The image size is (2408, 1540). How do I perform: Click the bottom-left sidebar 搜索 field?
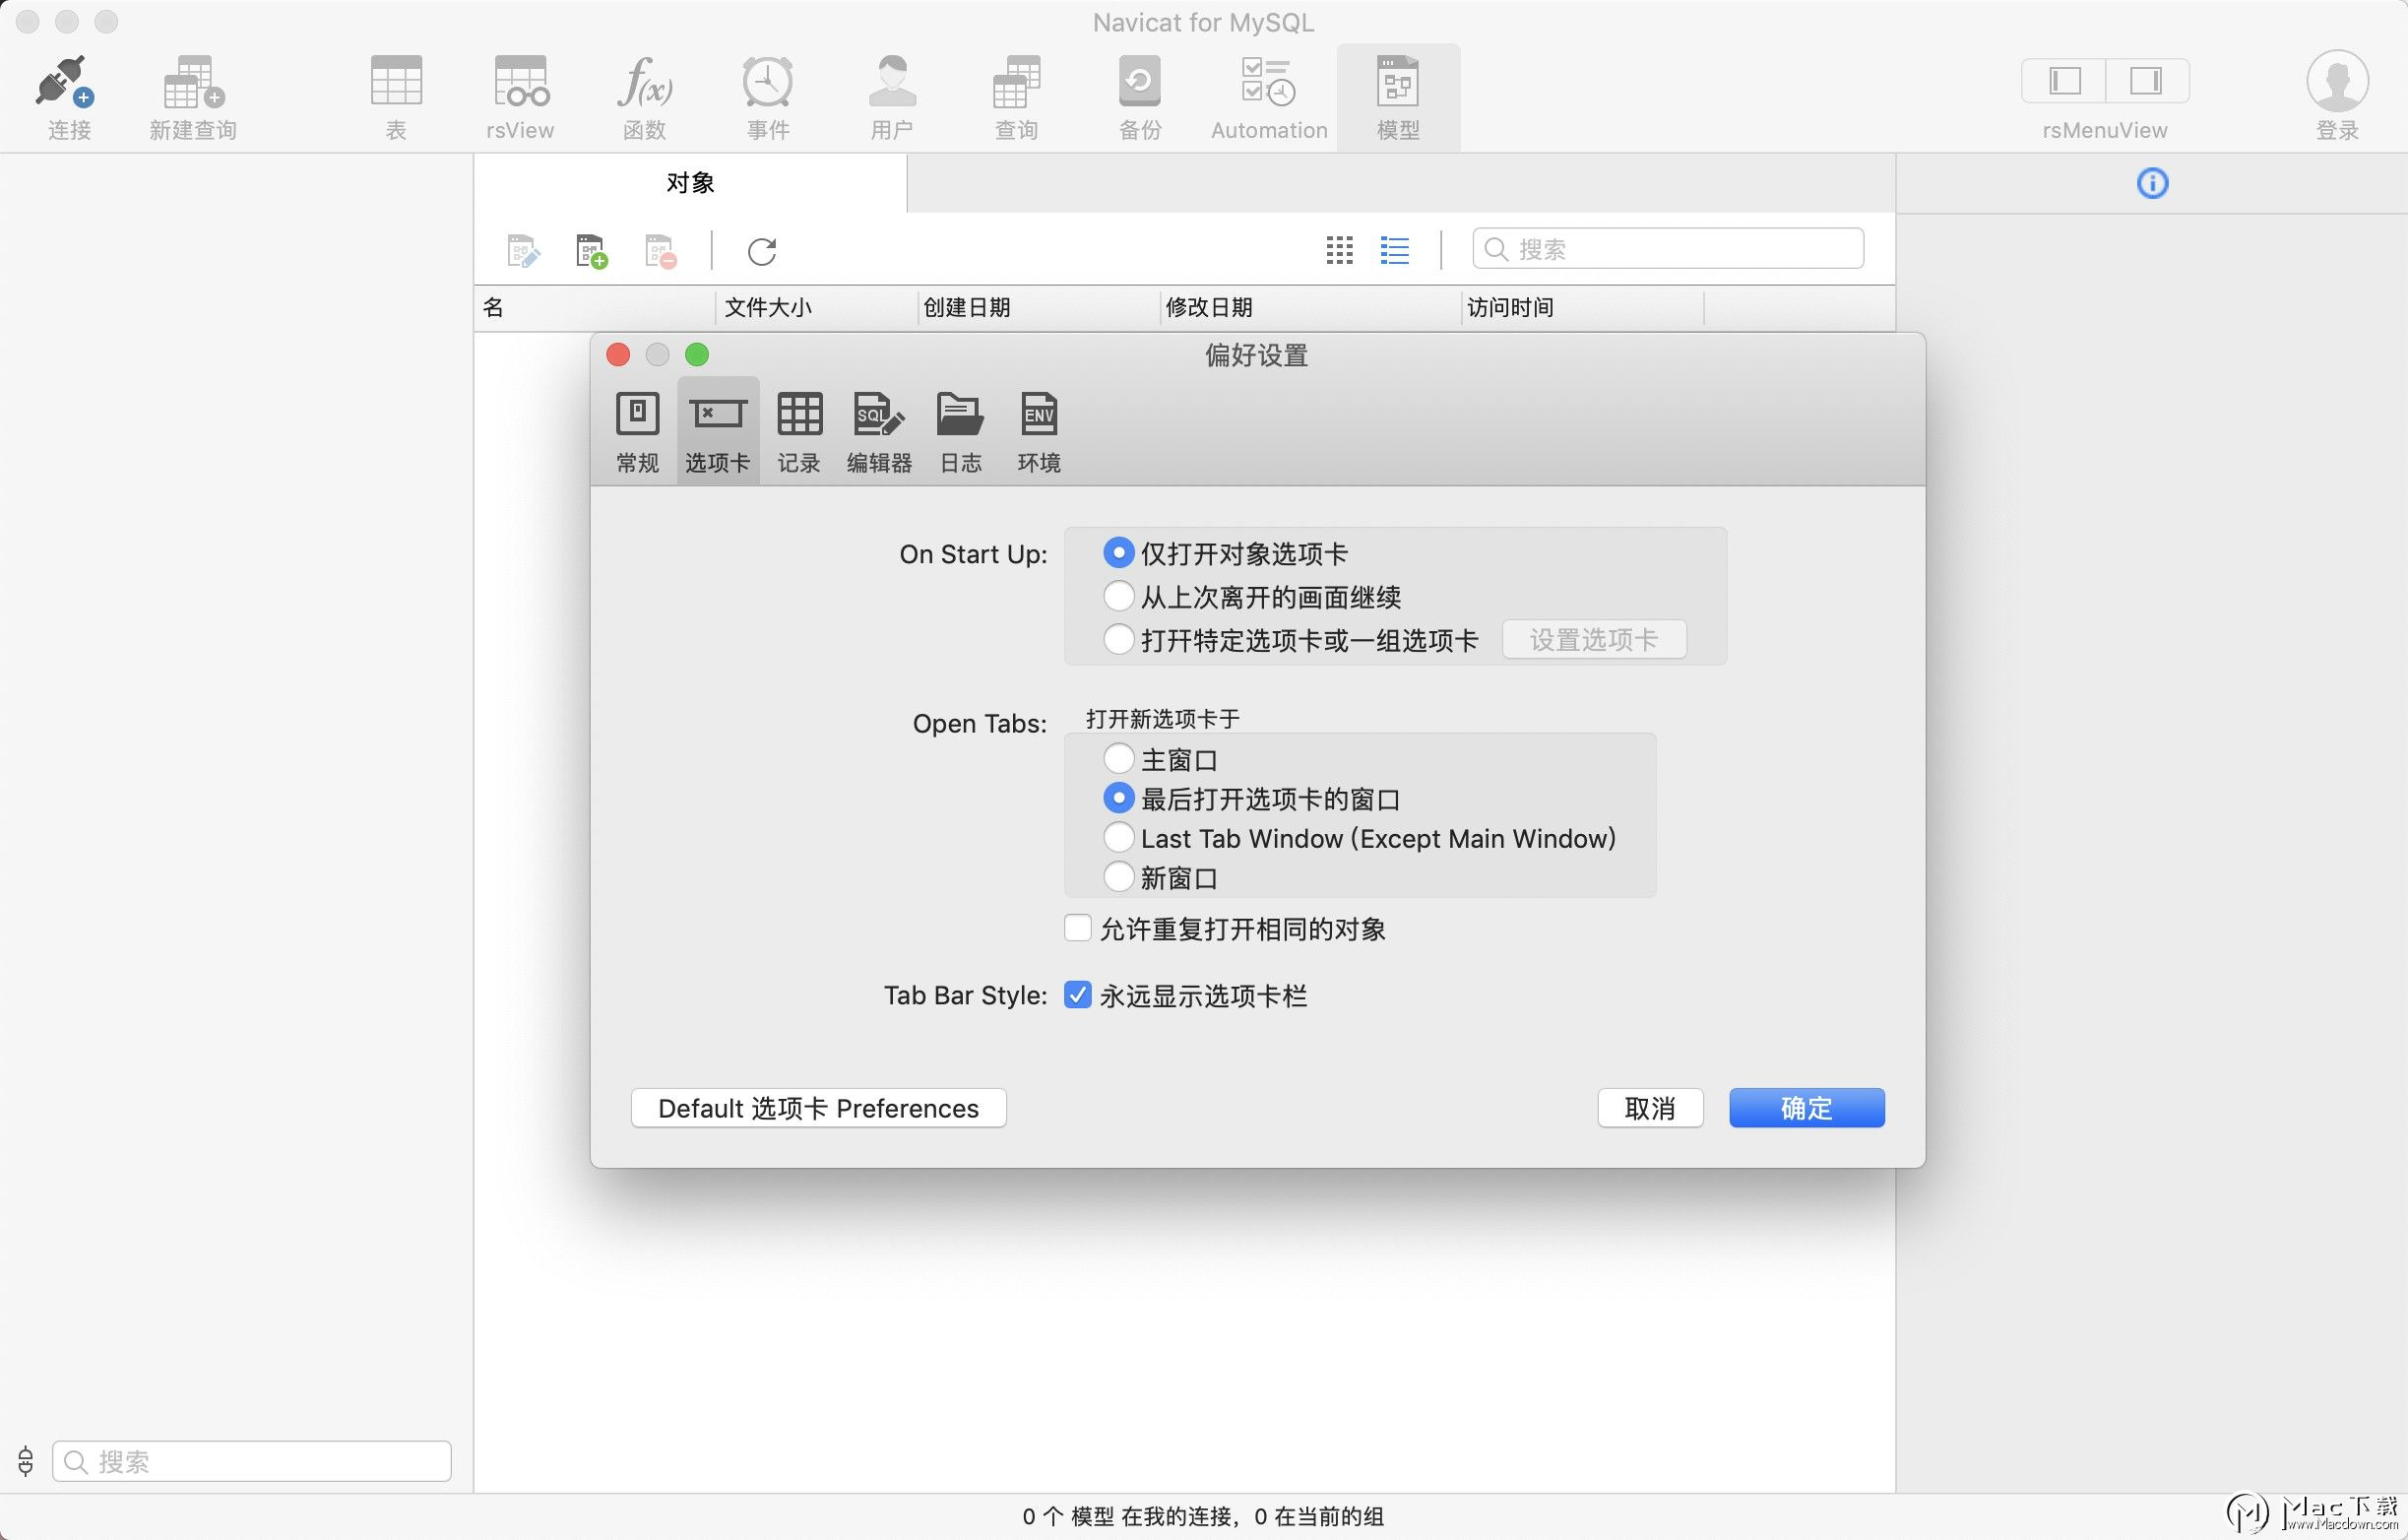click(251, 1461)
